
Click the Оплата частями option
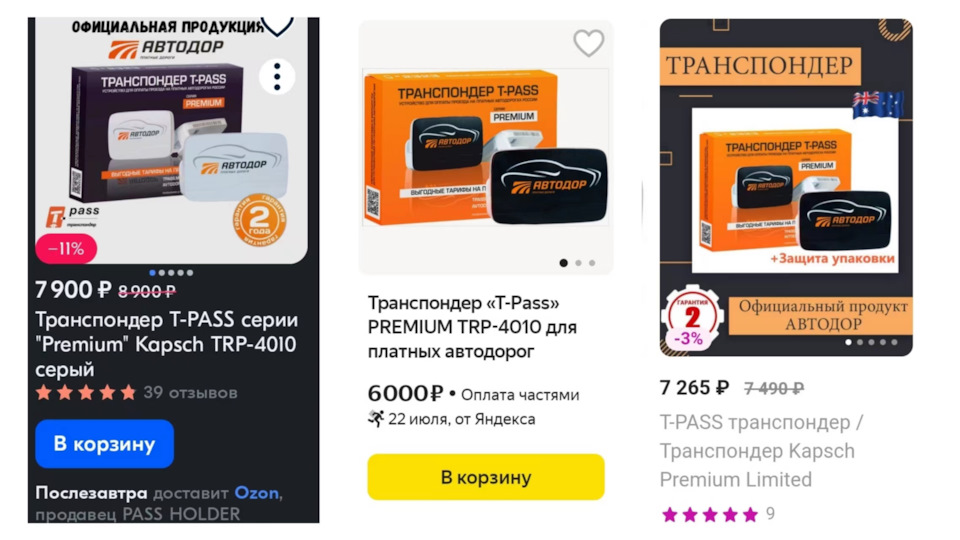(520, 395)
